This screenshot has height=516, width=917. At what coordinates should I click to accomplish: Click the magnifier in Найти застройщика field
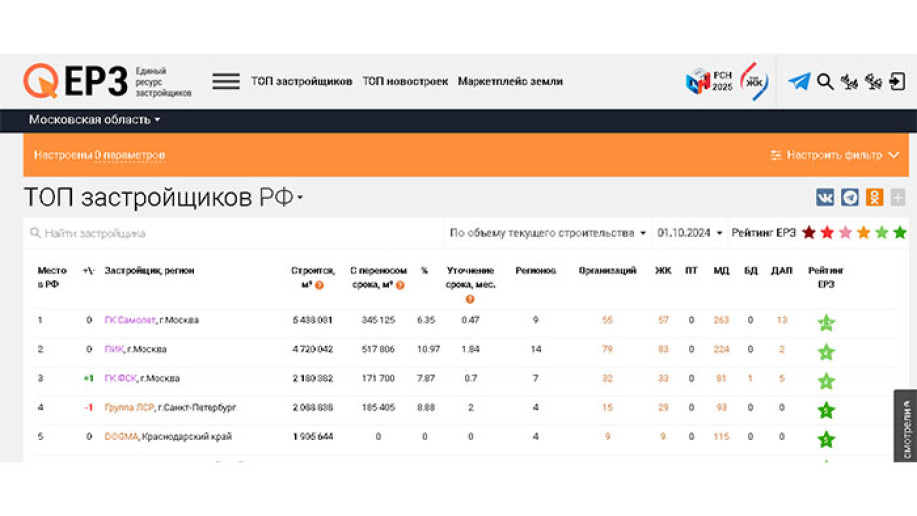(x=35, y=233)
